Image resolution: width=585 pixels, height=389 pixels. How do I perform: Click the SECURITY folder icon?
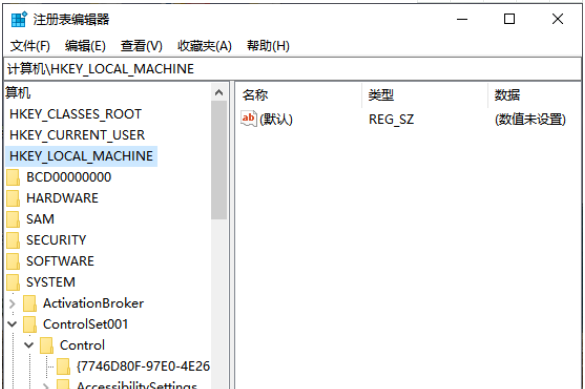[13, 240]
